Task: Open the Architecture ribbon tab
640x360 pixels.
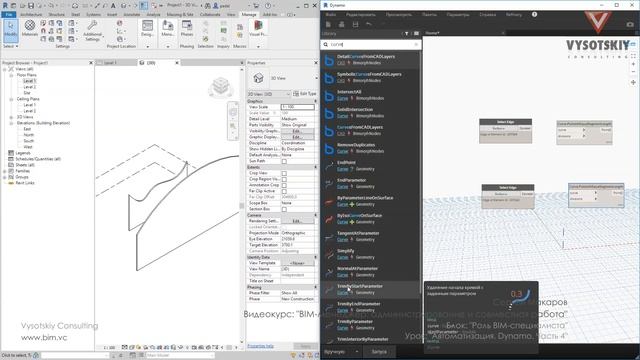Action: click(x=31, y=14)
